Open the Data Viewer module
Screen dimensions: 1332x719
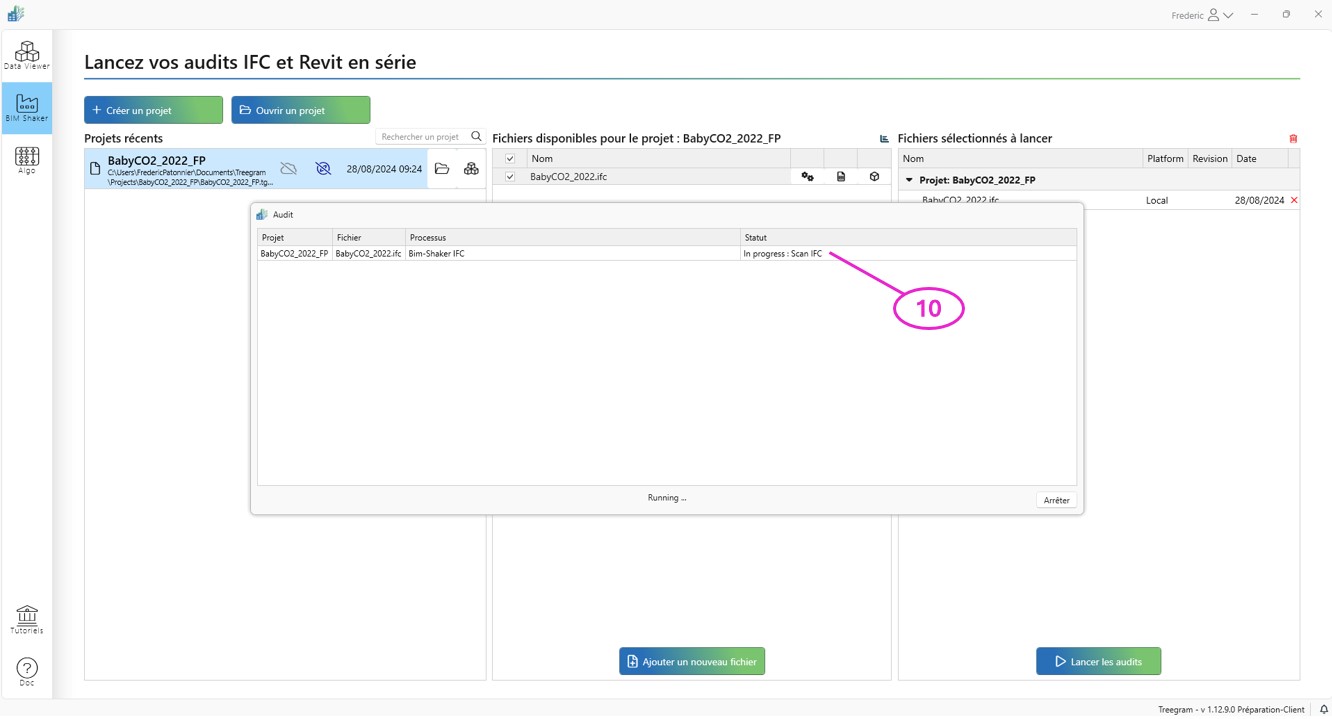[27, 55]
